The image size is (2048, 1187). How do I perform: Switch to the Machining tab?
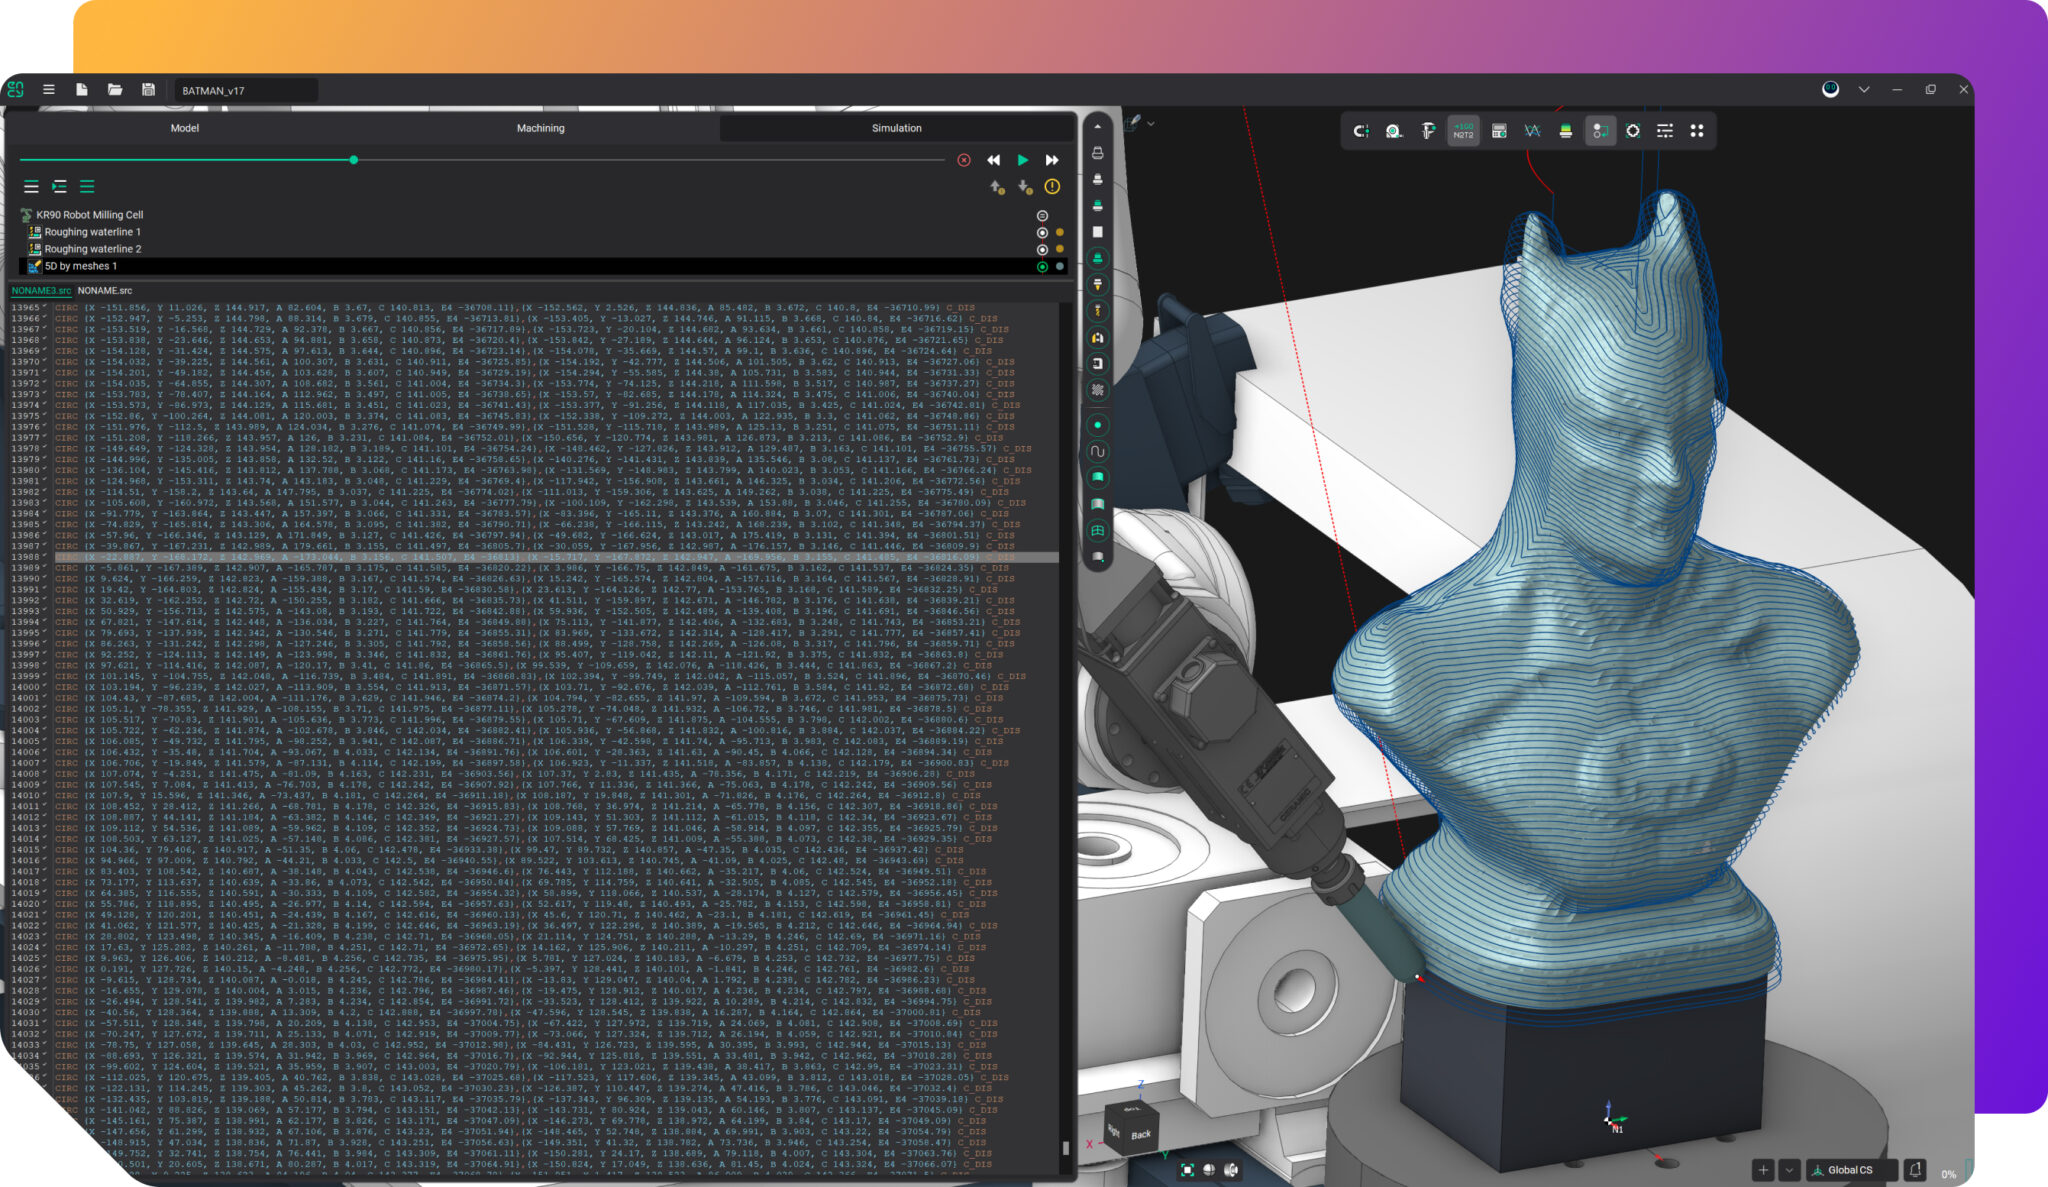(540, 128)
